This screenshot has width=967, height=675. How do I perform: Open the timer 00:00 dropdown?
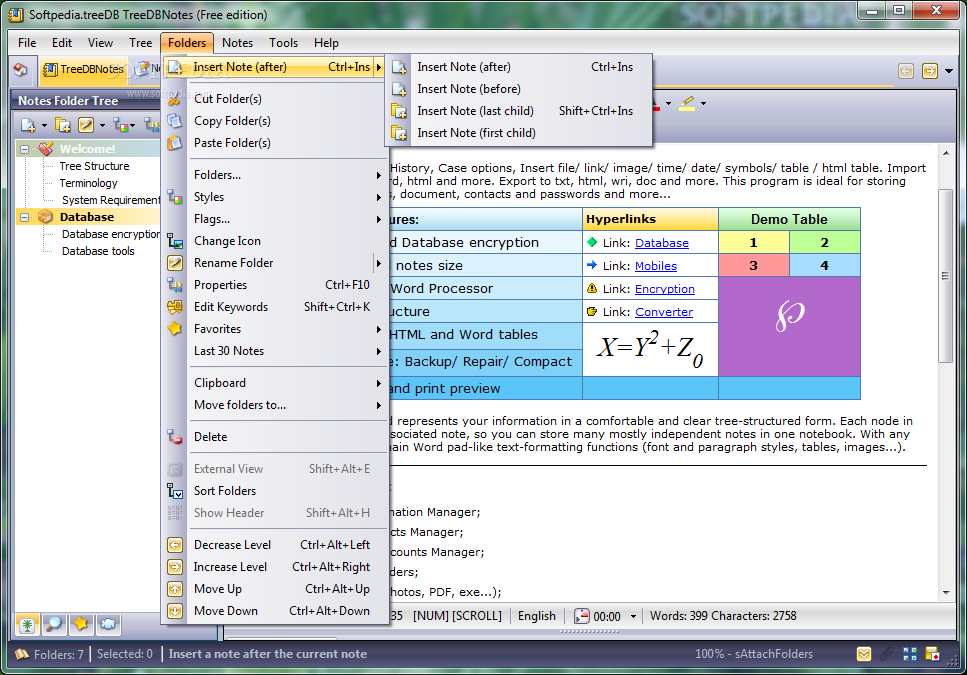coord(633,616)
